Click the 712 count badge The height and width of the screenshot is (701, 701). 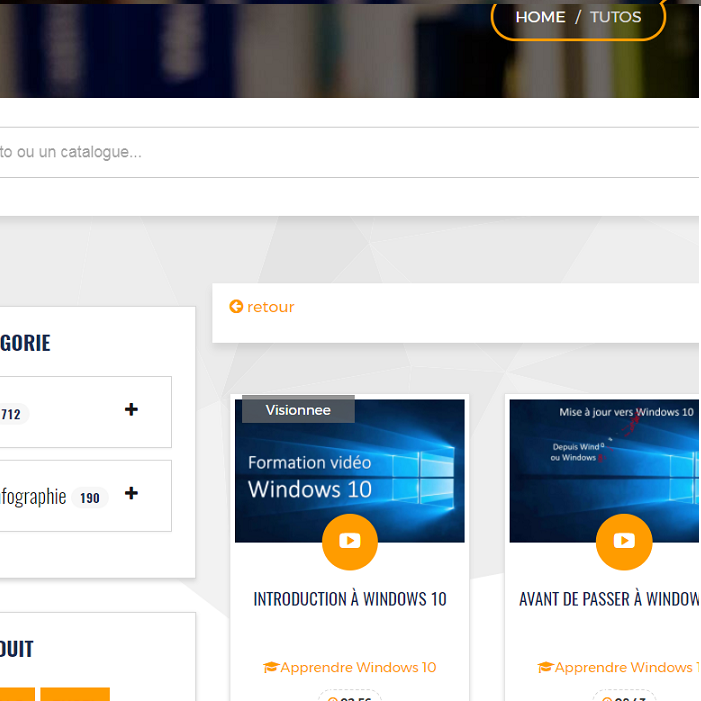pyautogui.click(x=11, y=414)
